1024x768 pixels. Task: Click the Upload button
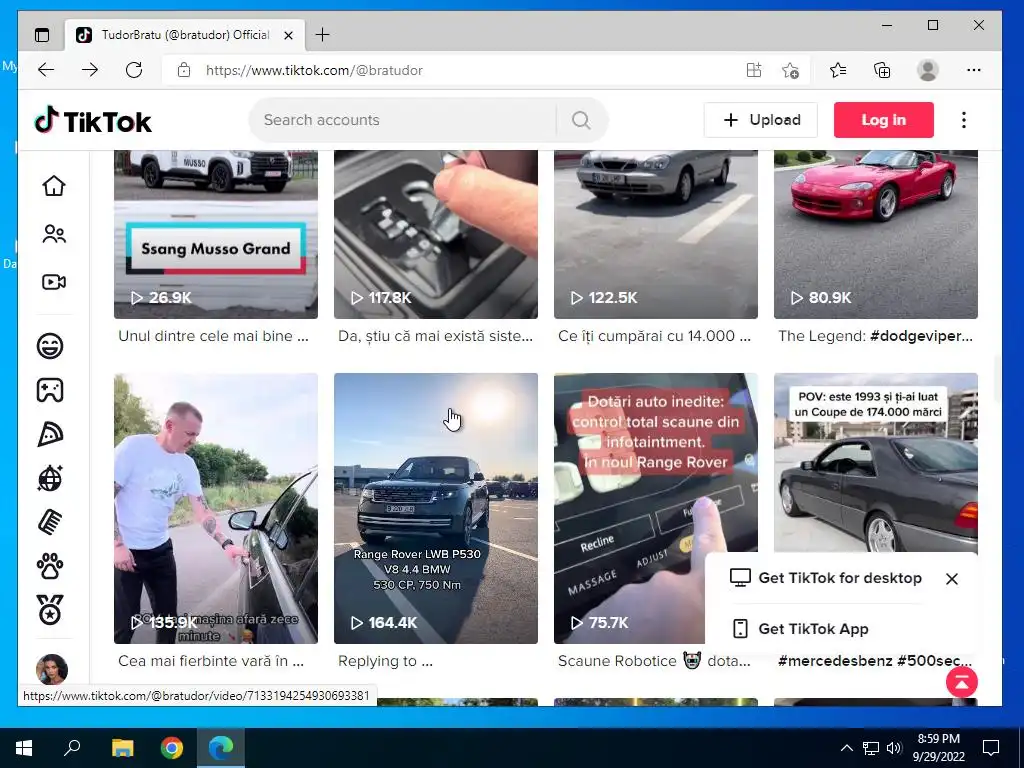click(761, 120)
